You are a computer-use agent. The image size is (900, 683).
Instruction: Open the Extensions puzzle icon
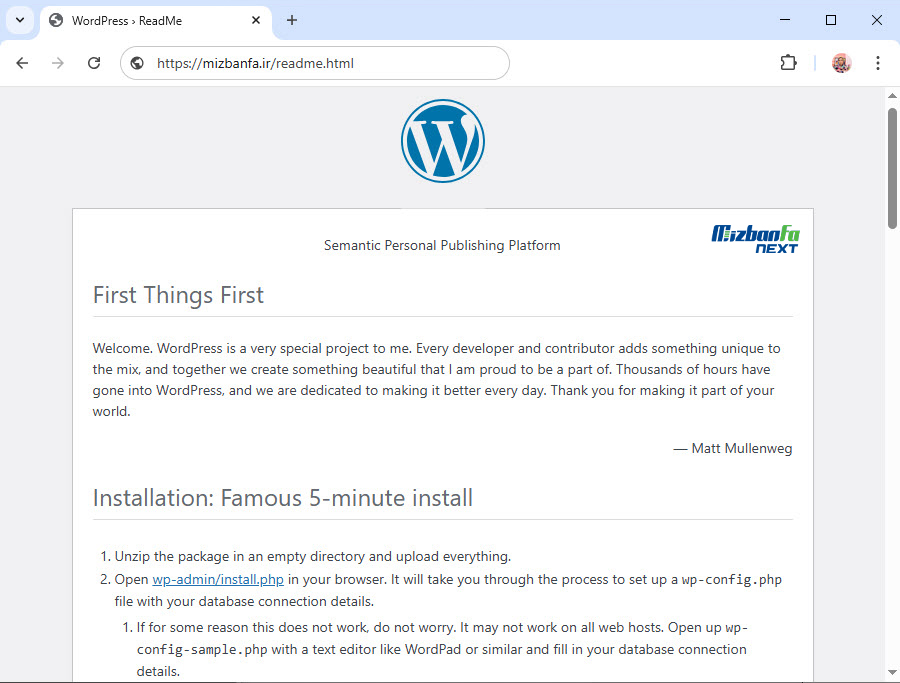tap(788, 63)
